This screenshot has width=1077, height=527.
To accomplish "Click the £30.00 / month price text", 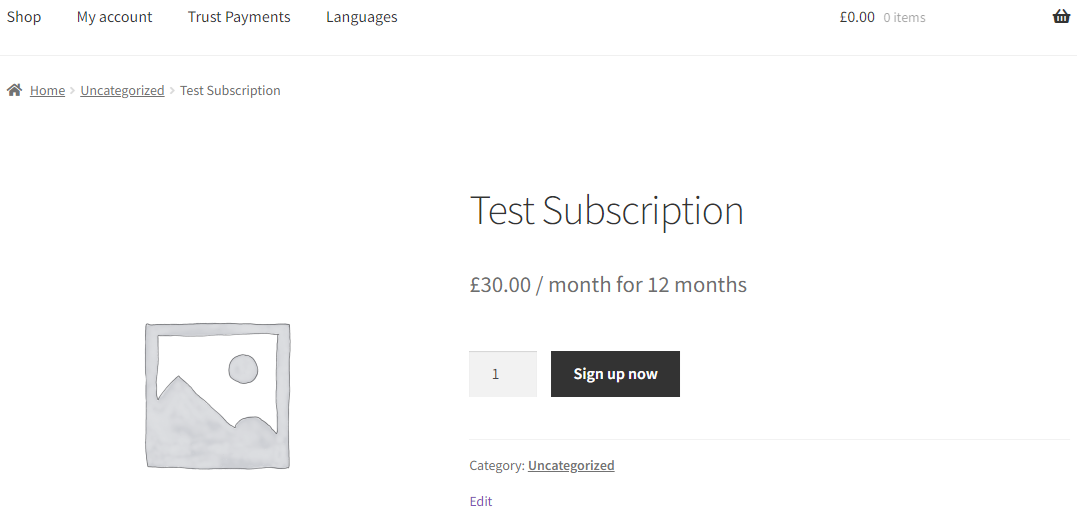I will pos(608,285).
